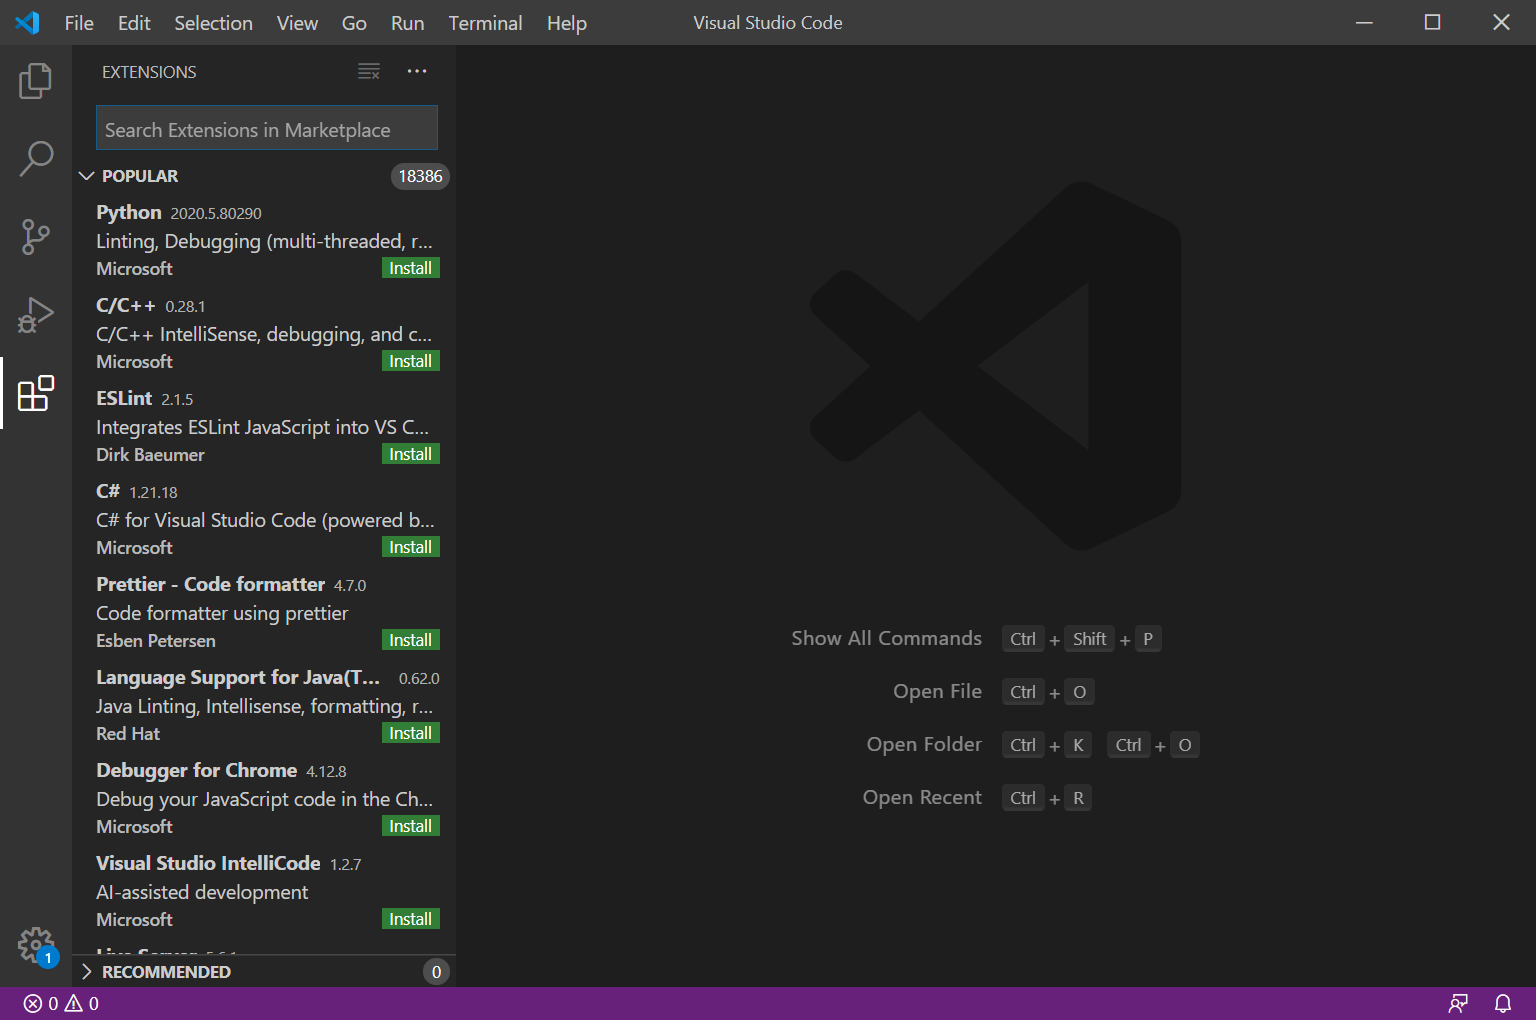This screenshot has height=1020, width=1536.
Task: Select Debugger for Chrome title
Action: tap(196, 770)
